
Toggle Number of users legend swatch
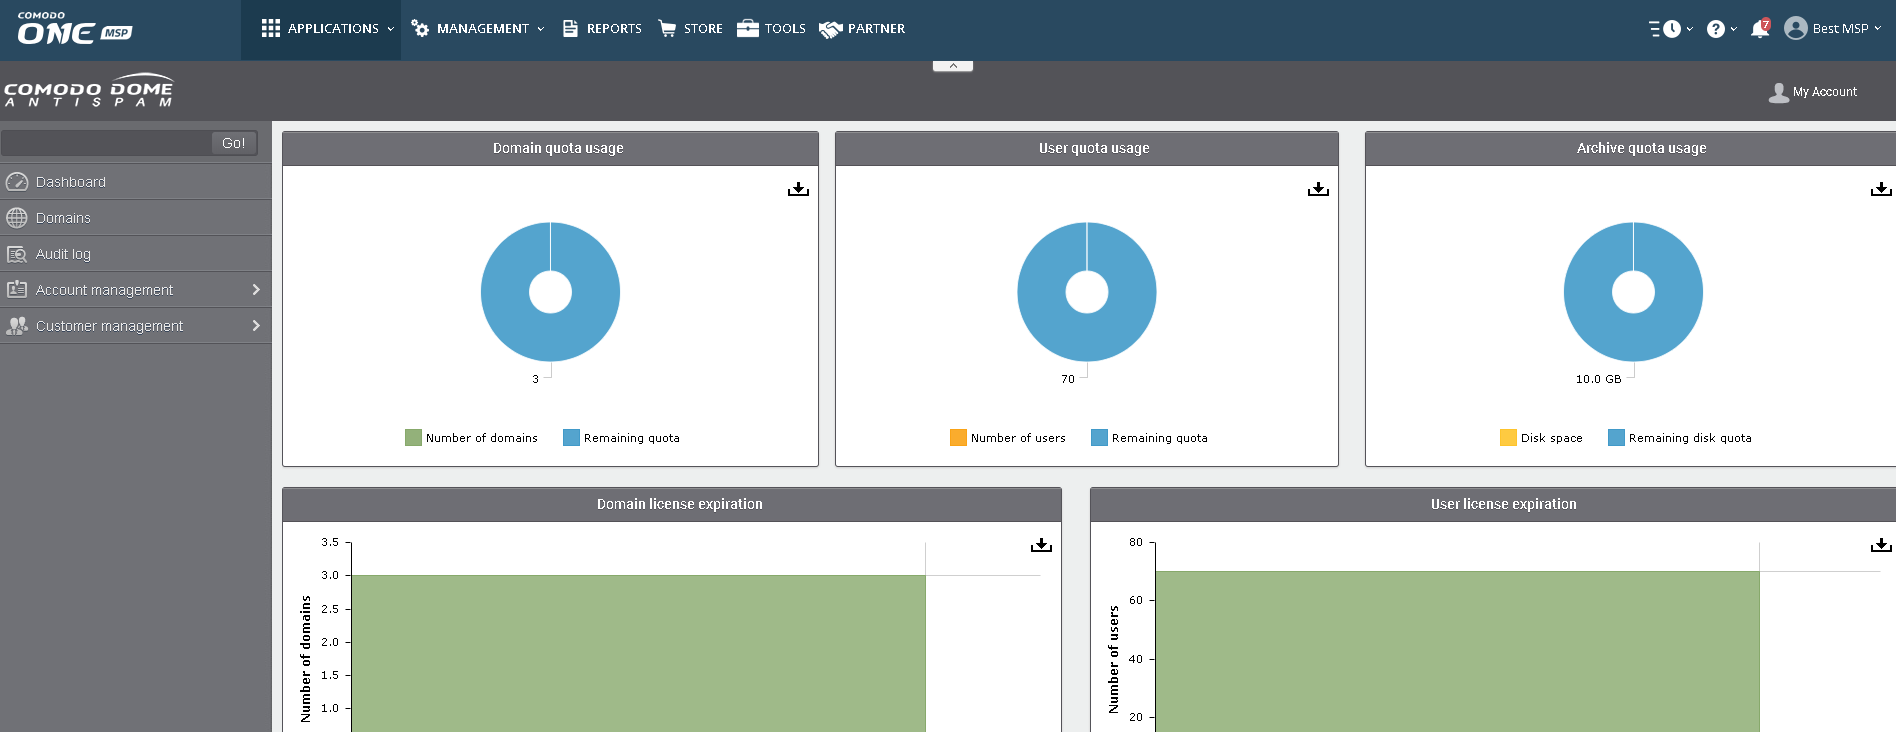[x=958, y=438]
